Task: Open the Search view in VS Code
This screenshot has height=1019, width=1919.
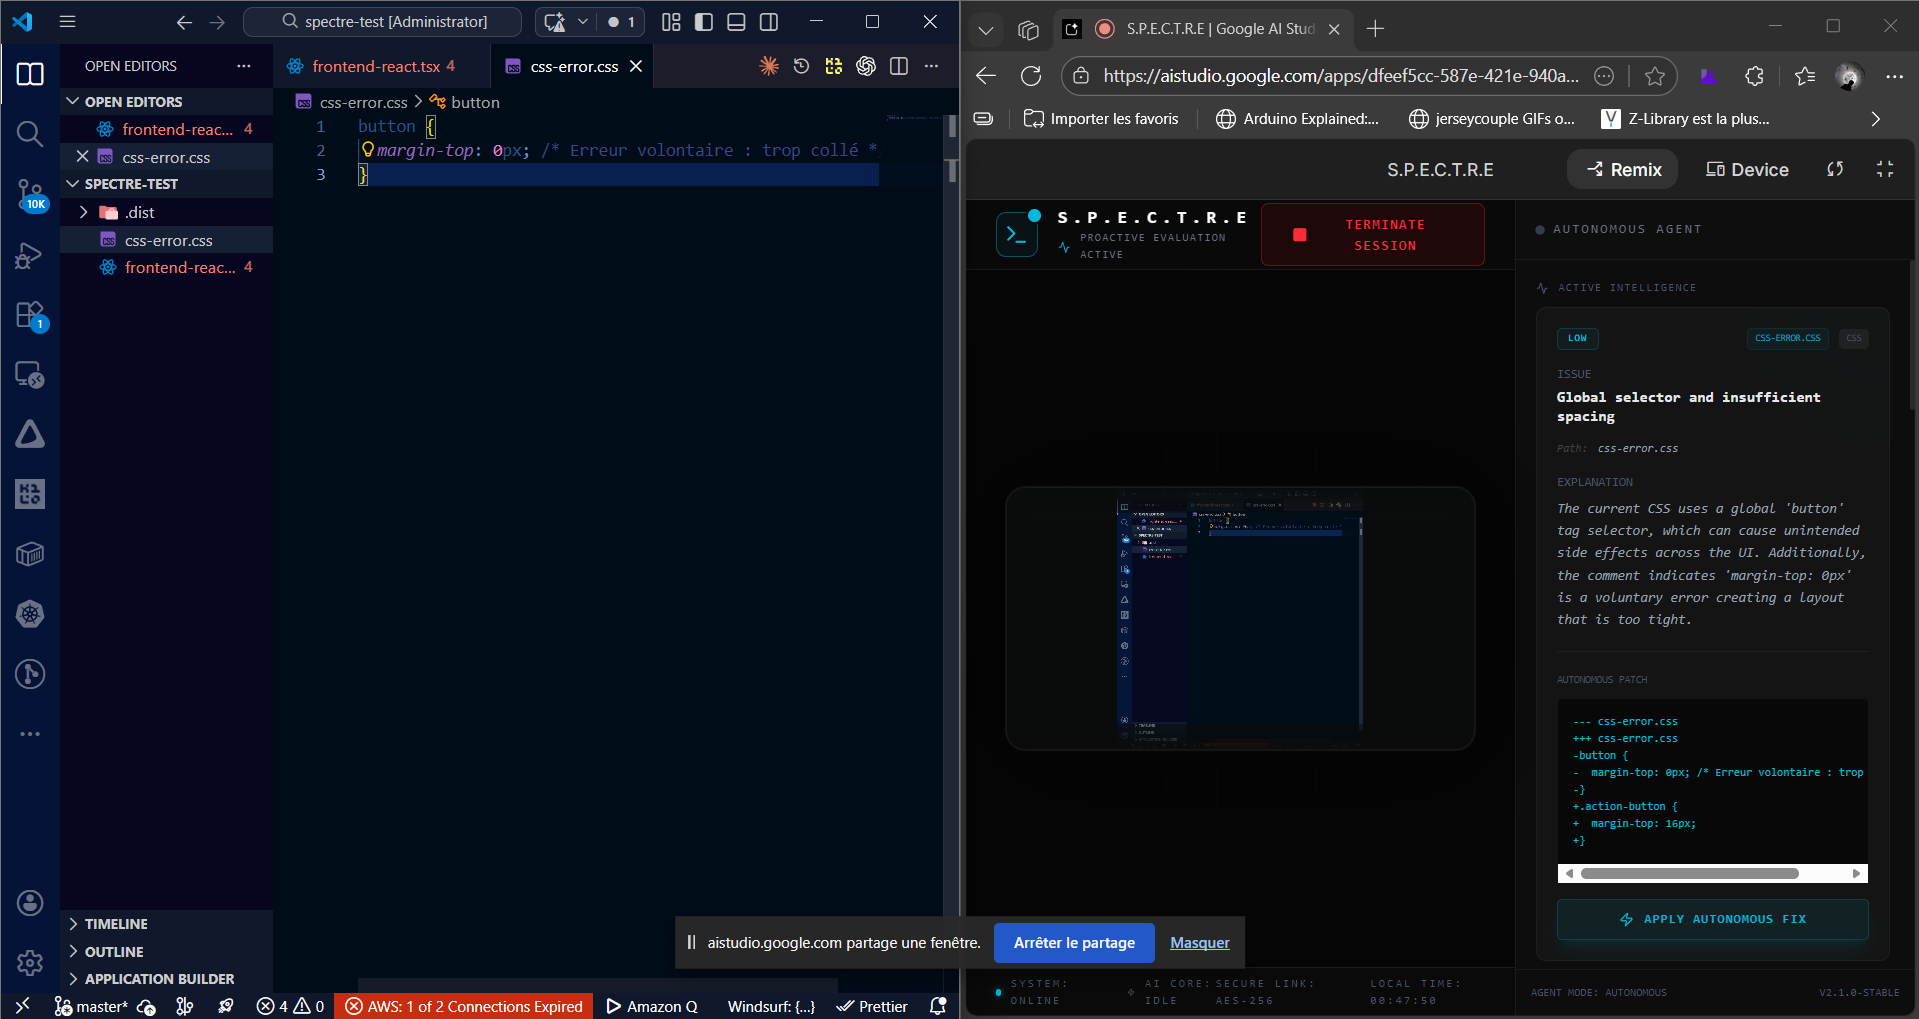Action: (30, 134)
